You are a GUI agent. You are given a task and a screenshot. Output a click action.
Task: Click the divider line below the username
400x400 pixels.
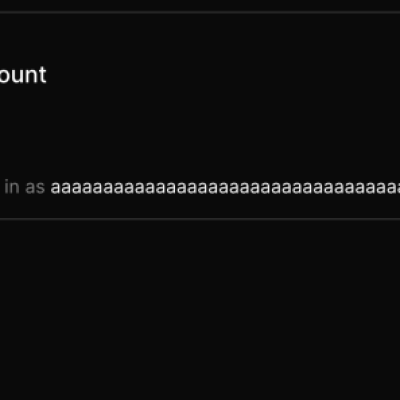200,219
